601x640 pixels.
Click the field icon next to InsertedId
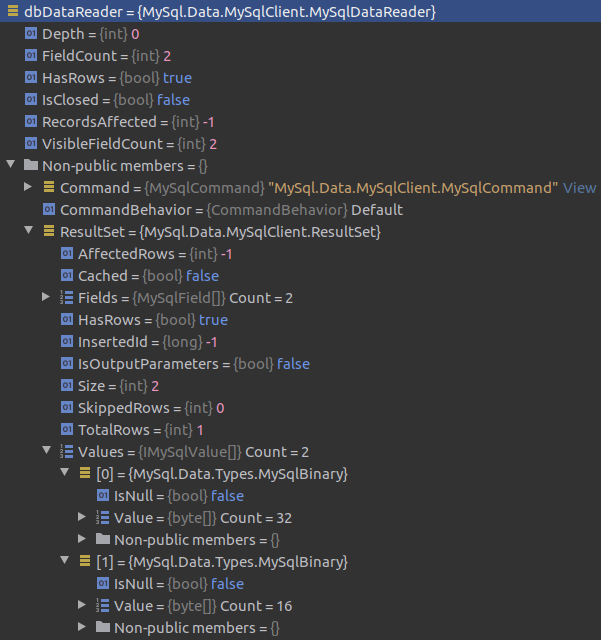click(67, 341)
